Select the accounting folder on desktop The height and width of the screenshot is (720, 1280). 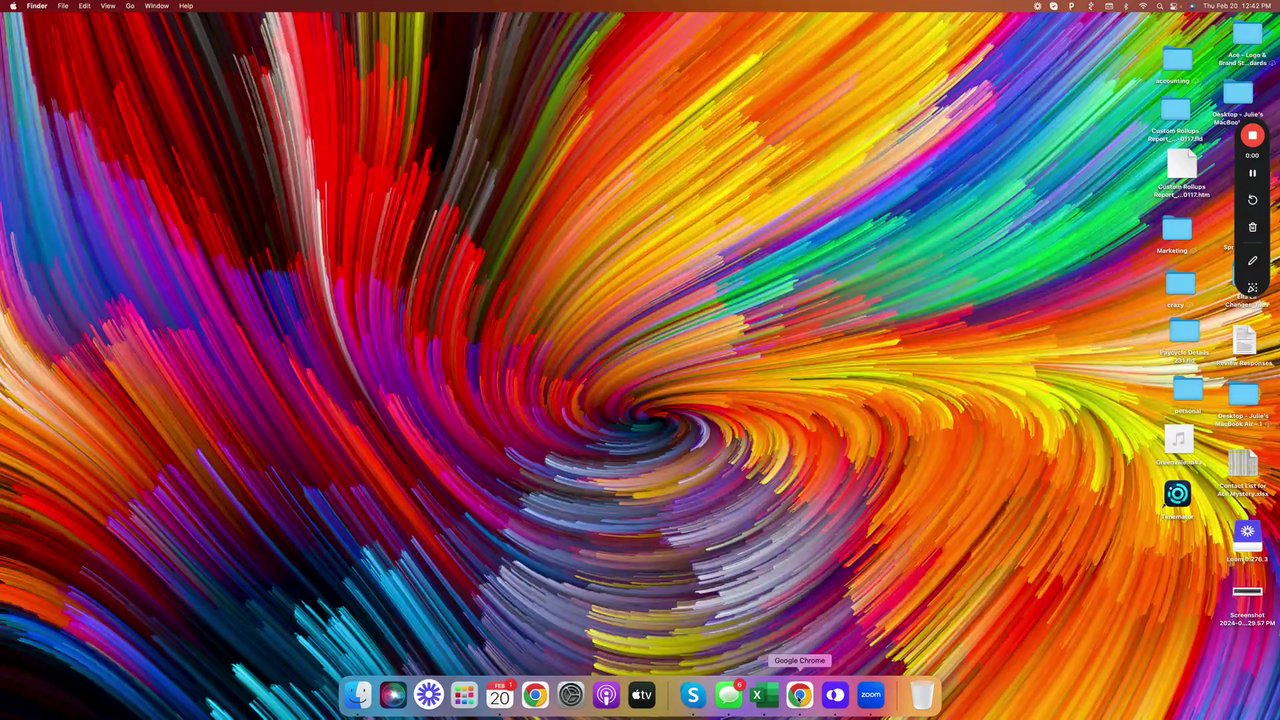pos(1177,60)
